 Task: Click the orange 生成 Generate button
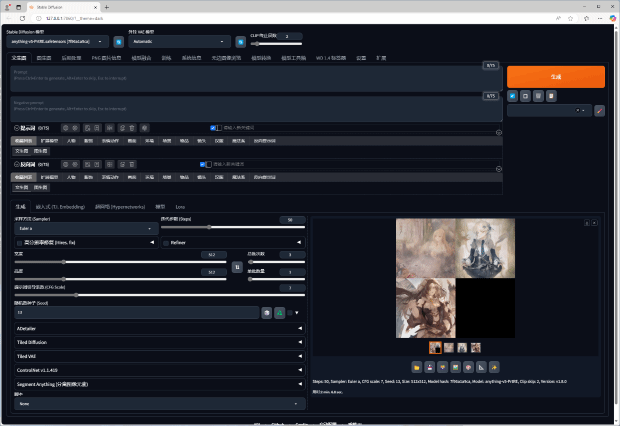[x=556, y=77]
